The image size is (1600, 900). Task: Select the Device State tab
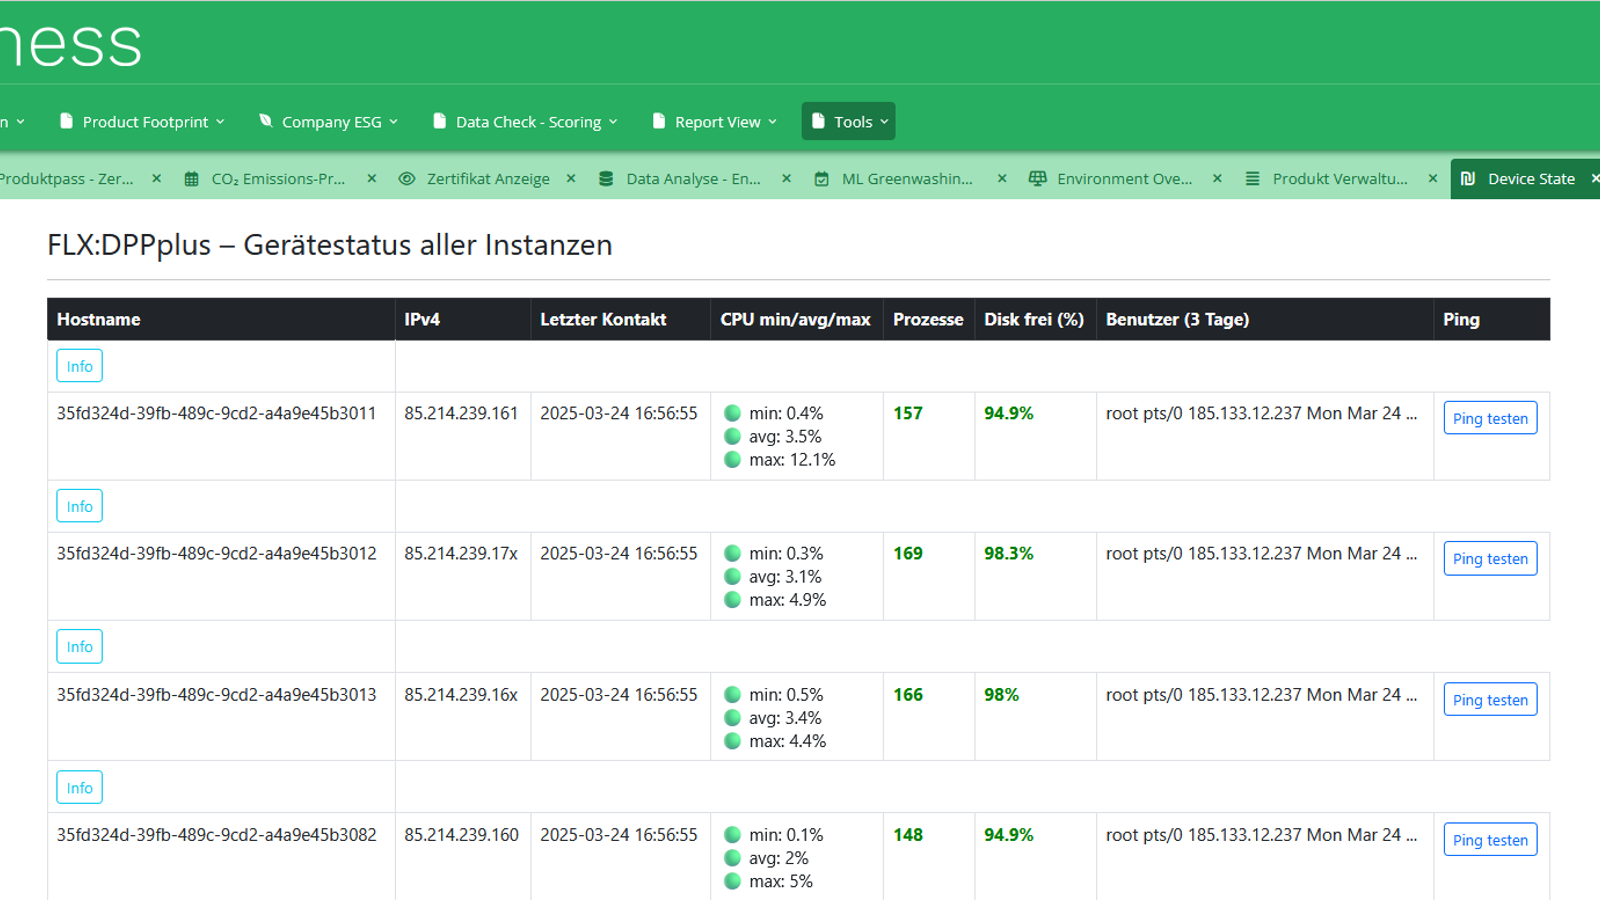[x=1525, y=179]
